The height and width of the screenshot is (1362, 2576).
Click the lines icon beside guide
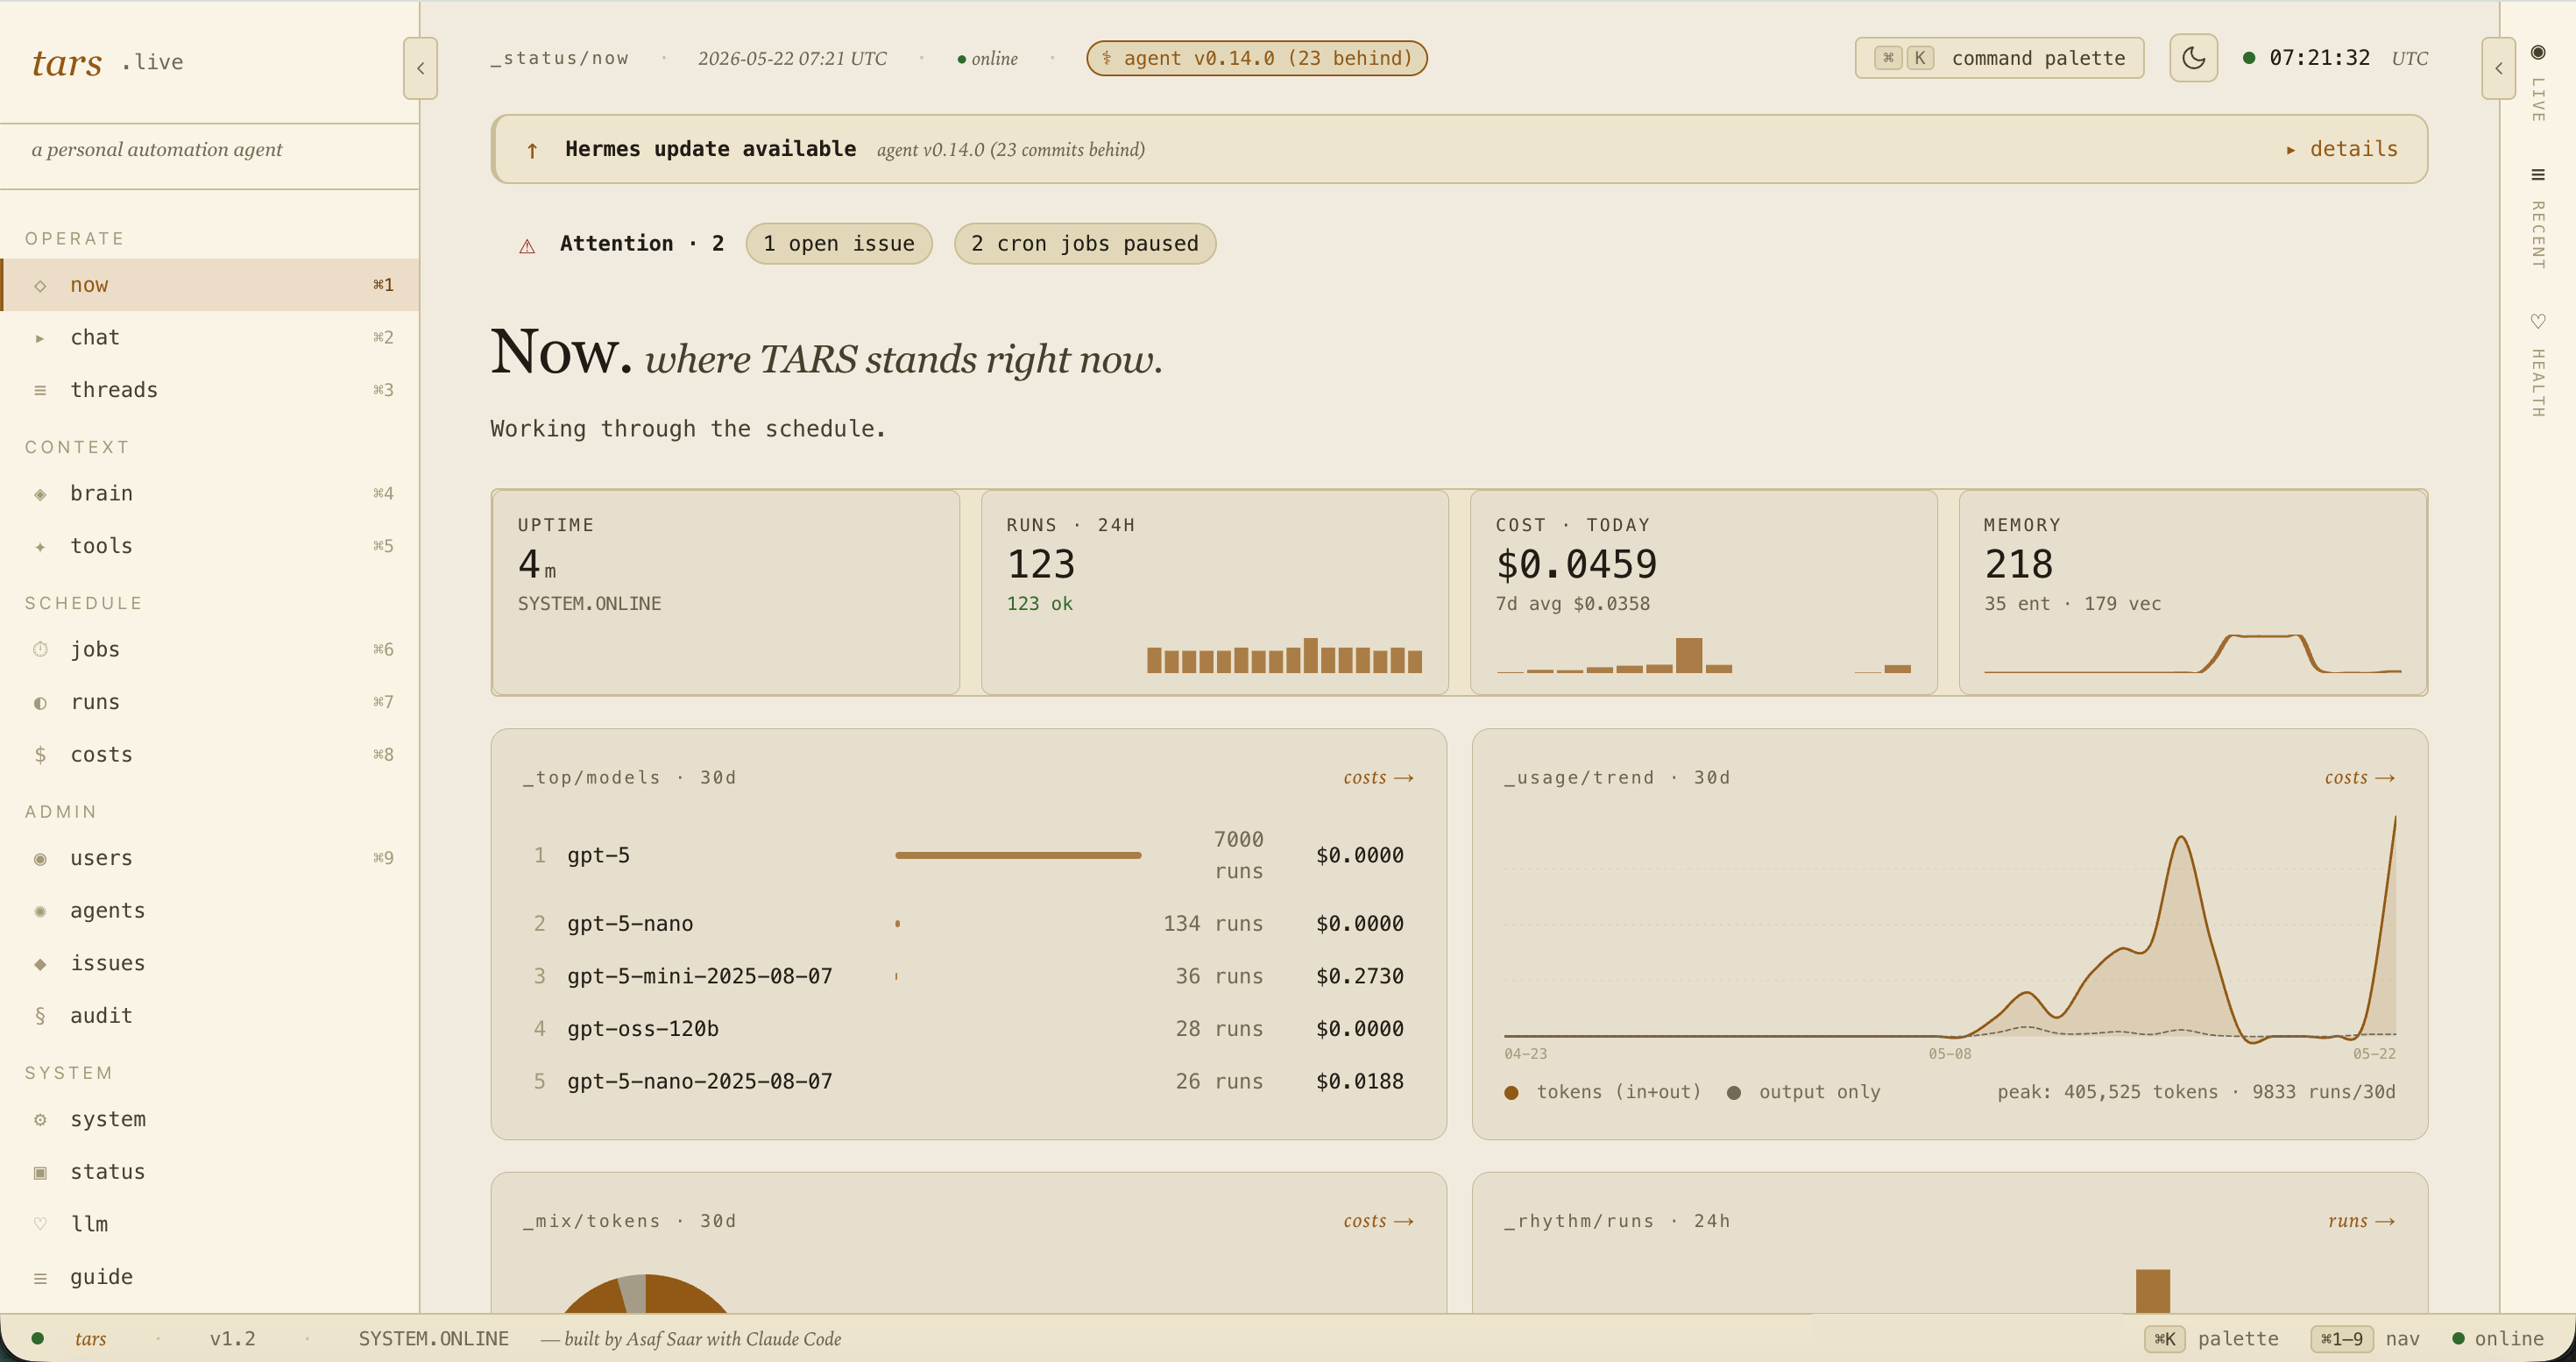coord(40,1278)
